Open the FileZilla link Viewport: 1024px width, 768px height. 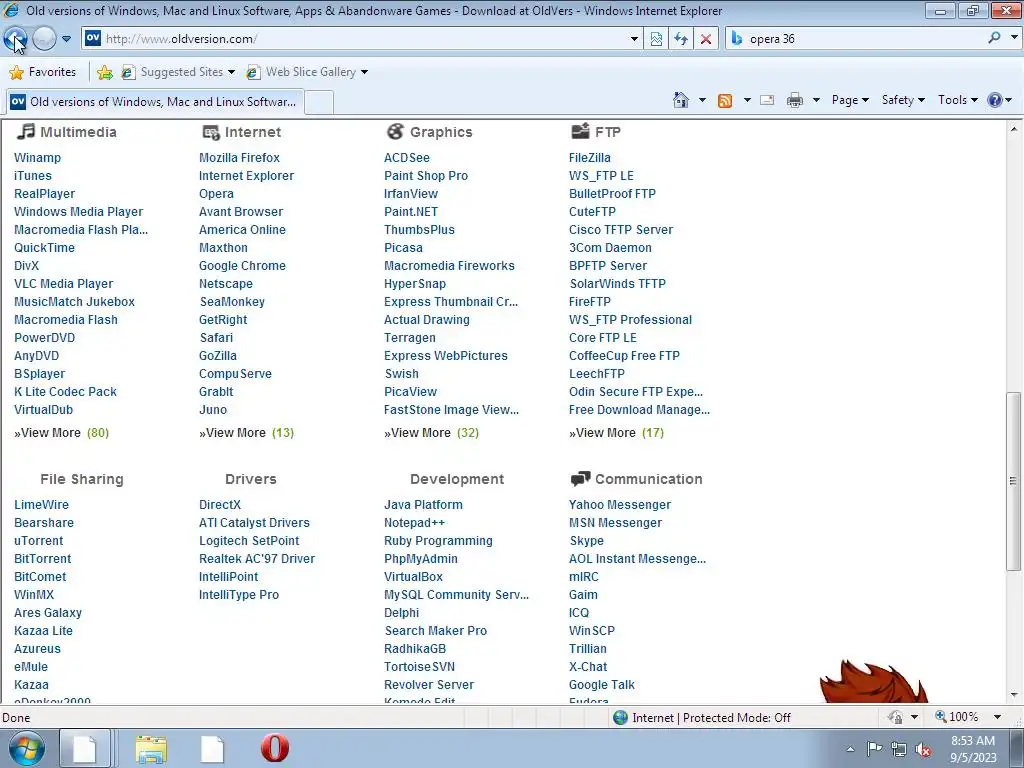tap(590, 157)
